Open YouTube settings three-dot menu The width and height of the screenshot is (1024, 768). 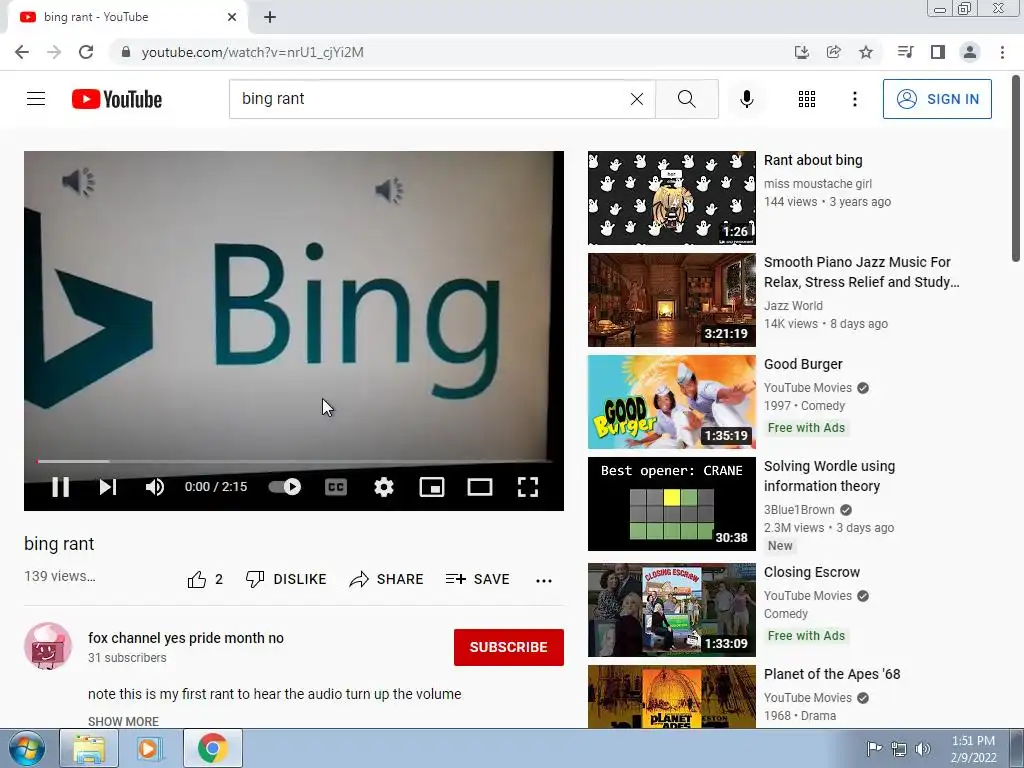pos(854,99)
